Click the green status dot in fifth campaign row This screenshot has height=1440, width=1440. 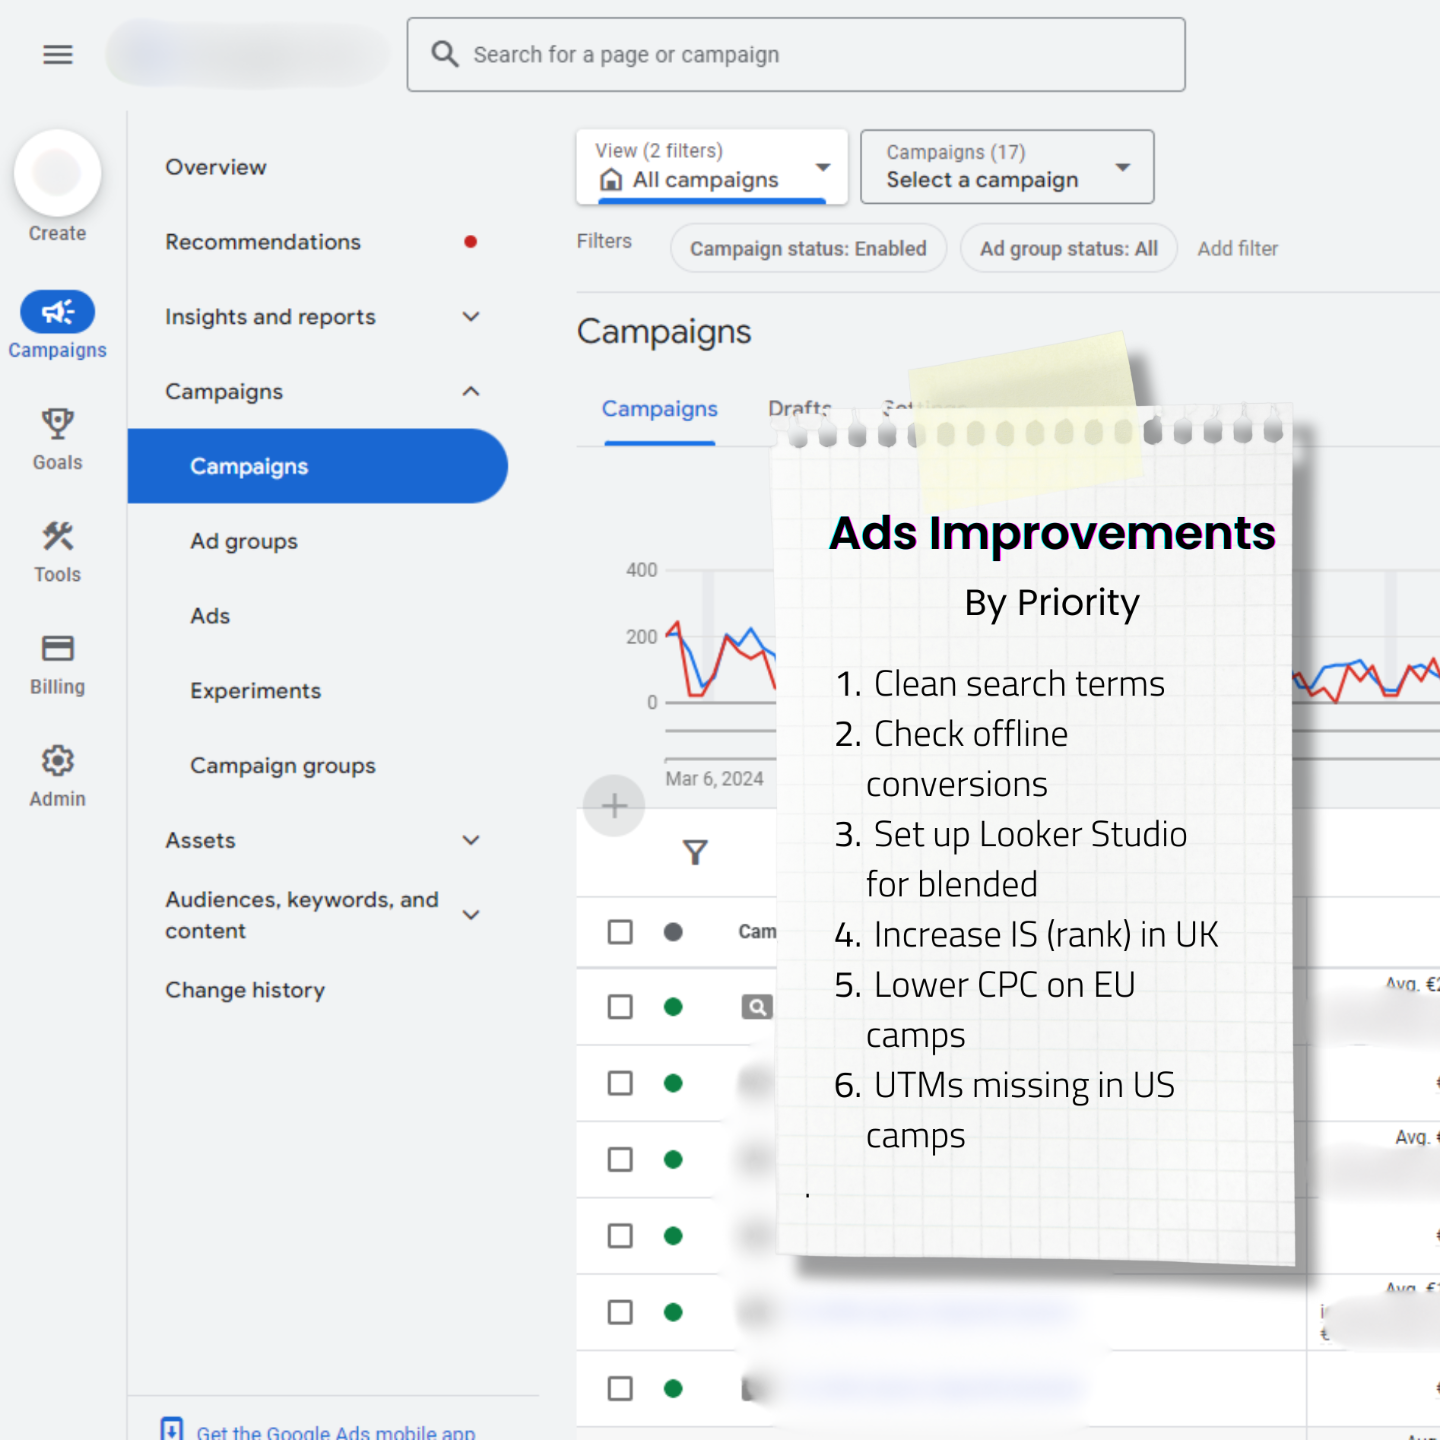click(673, 1312)
